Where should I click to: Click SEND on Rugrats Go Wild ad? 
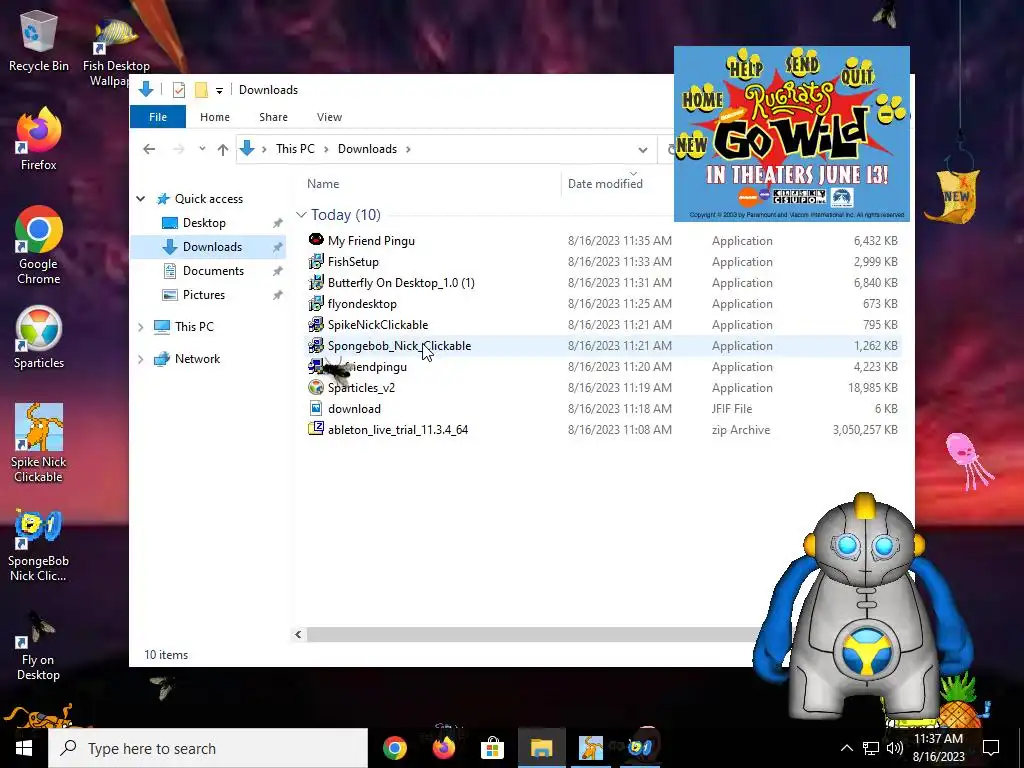pyautogui.click(x=802, y=64)
